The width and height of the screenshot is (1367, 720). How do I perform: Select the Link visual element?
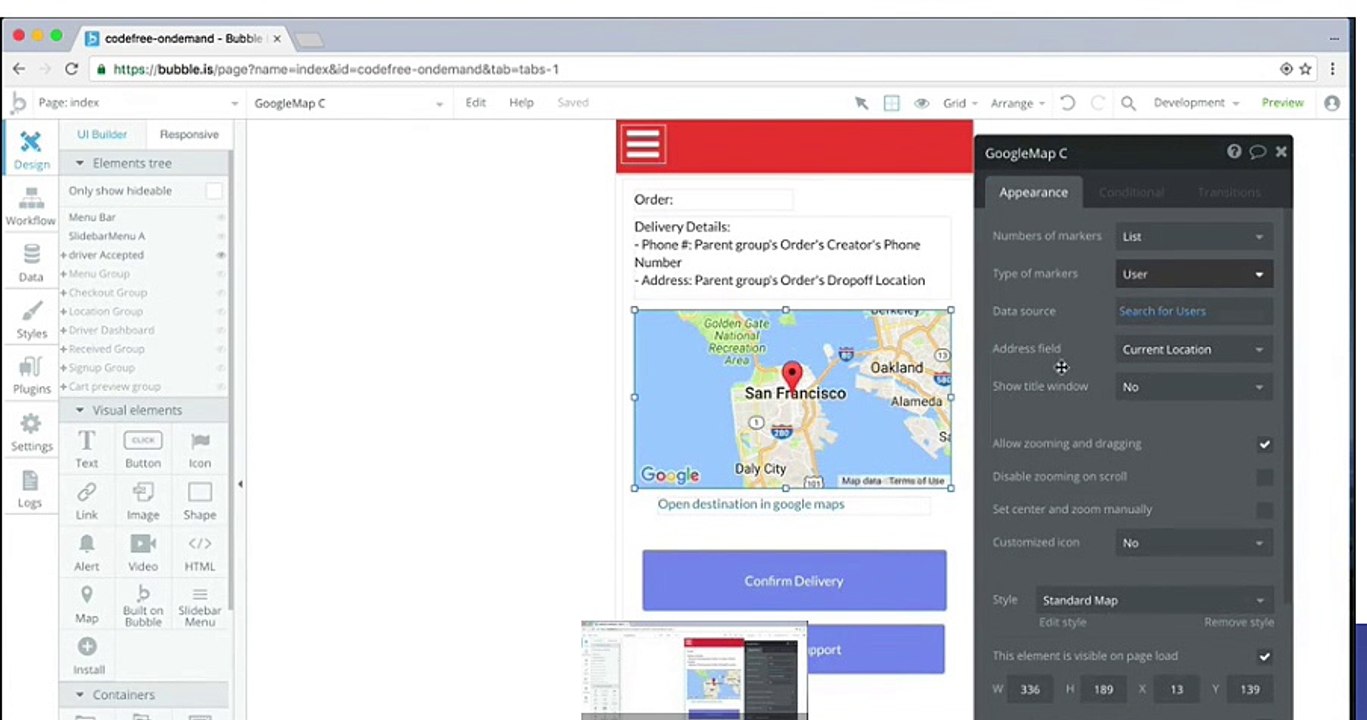coord(87,501)
